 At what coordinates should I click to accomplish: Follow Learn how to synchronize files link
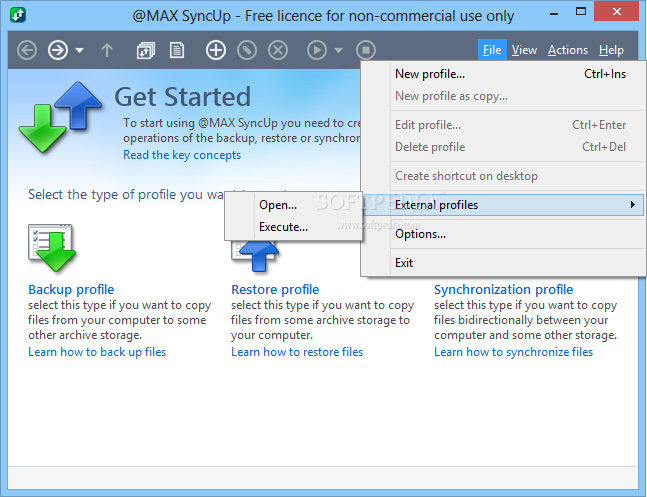(513, 352)
